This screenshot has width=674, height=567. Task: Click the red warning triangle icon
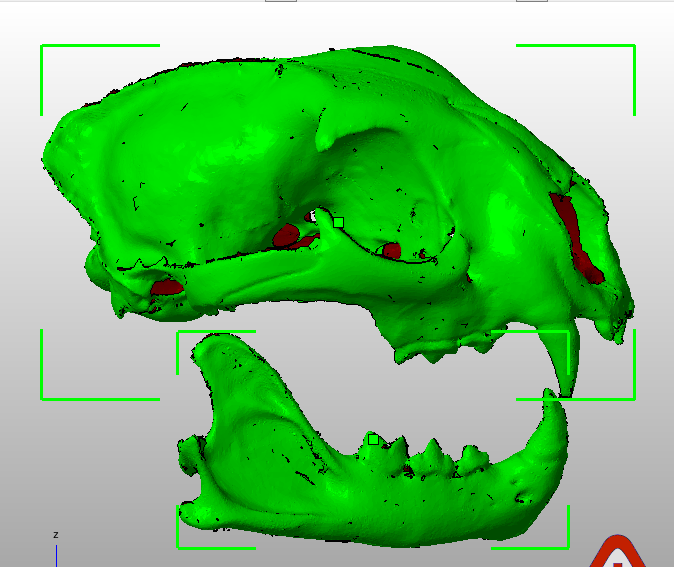click(x=617, y=551)
